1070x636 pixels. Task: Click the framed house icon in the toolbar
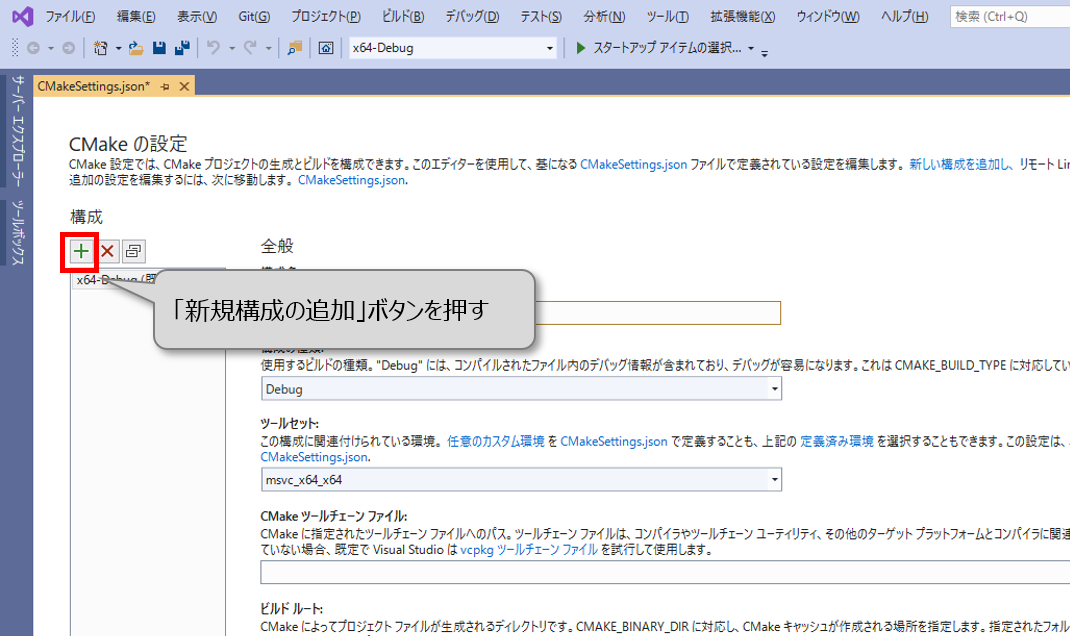pyautogui.click(x=326, y=48)
